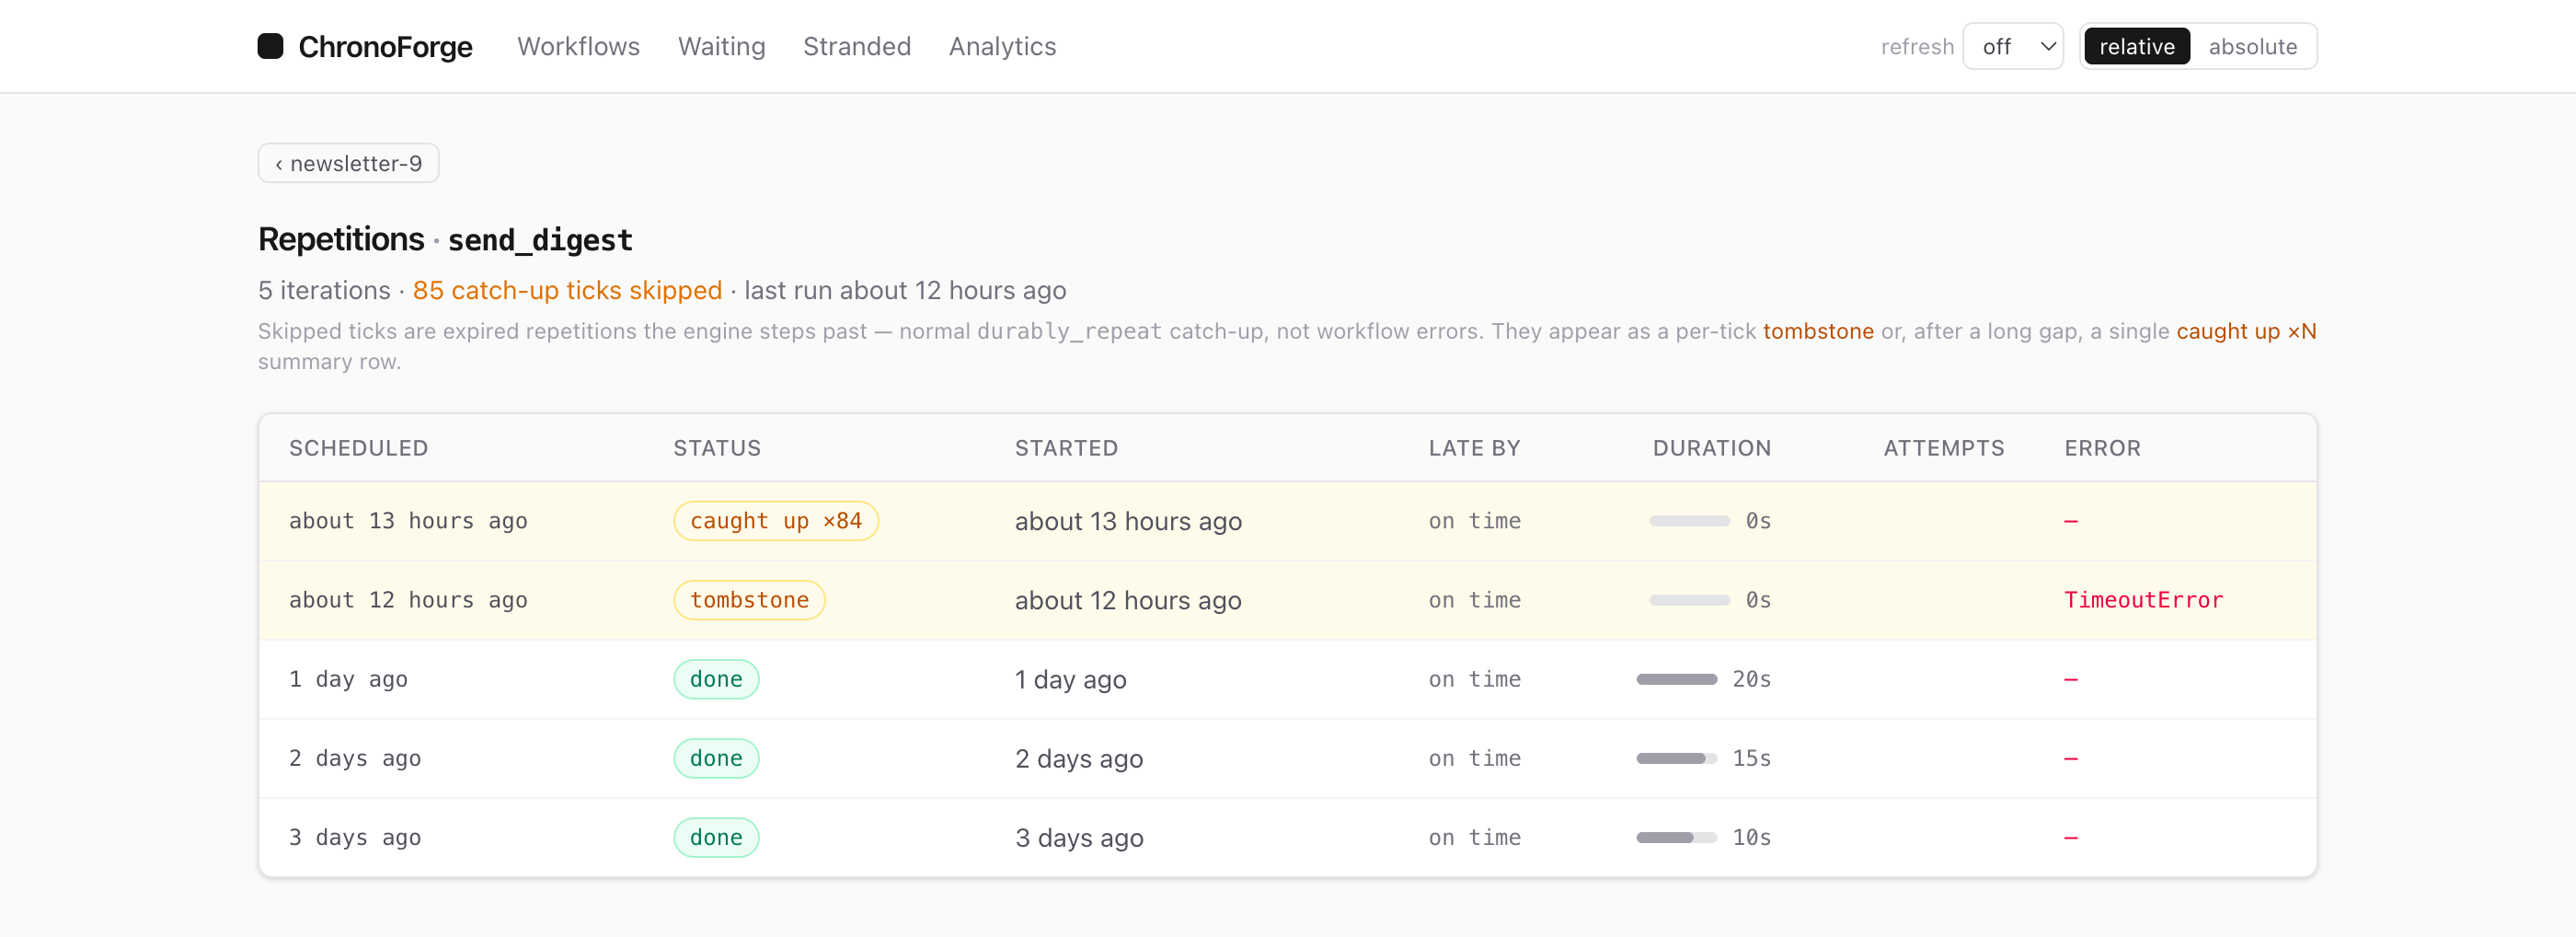Click the TimeoutError error text

[x=2143, y=600]
